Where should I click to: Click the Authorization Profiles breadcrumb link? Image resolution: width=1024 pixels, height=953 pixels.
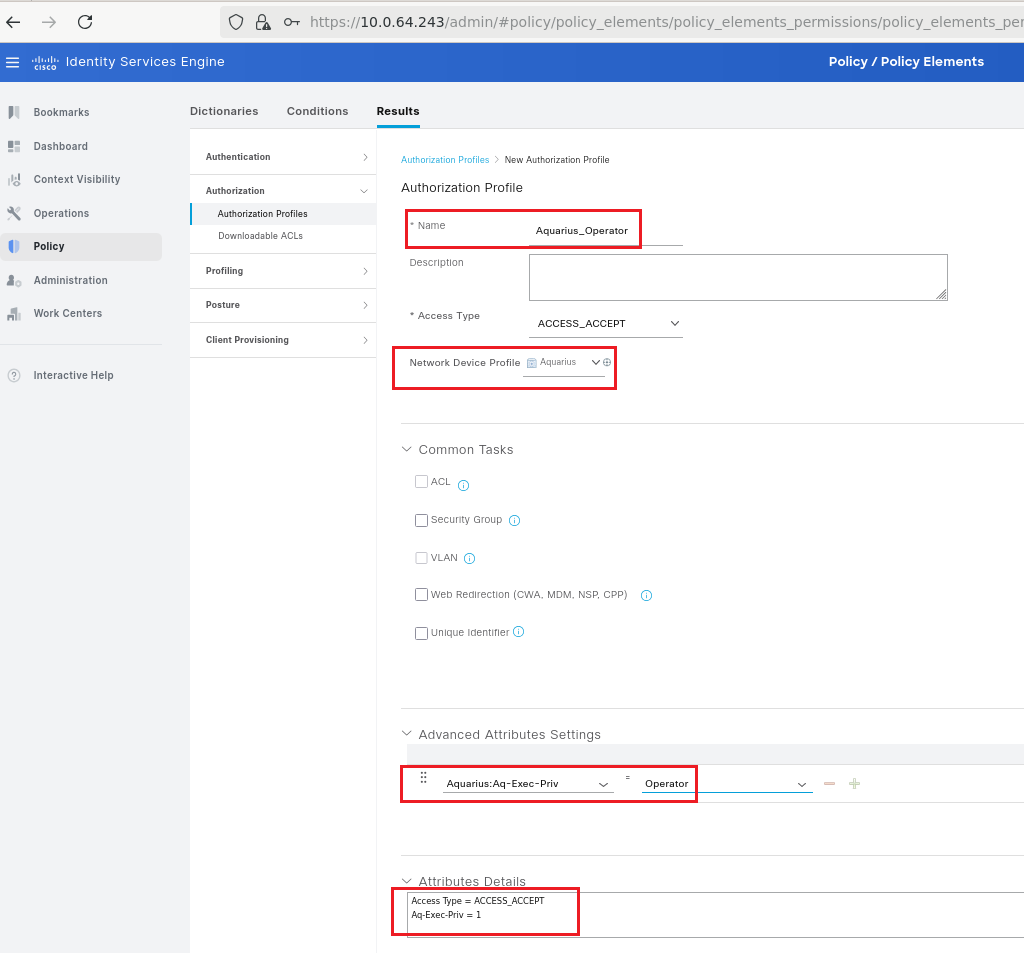coord(445,160)
